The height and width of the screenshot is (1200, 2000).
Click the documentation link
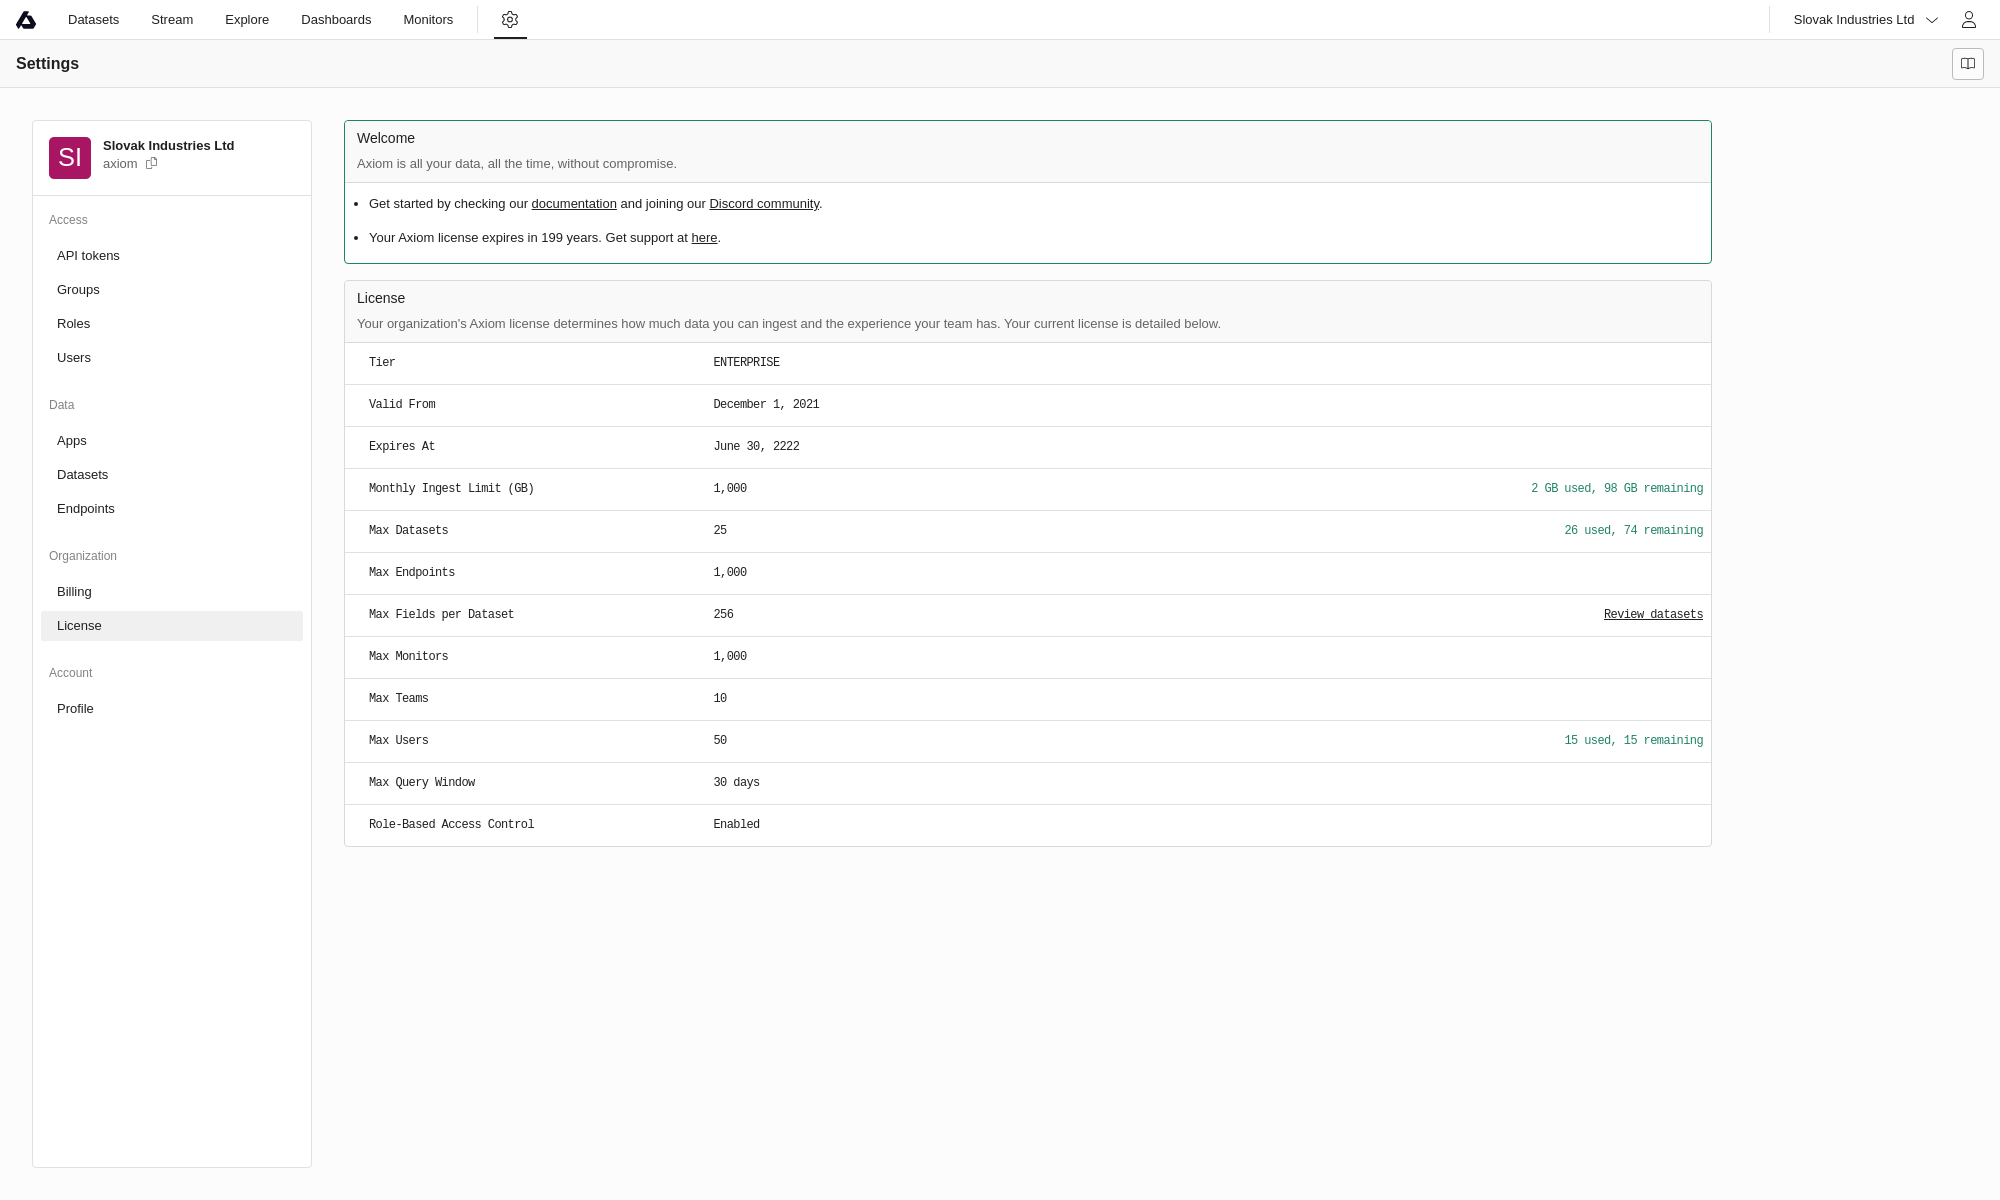[574, 204]
